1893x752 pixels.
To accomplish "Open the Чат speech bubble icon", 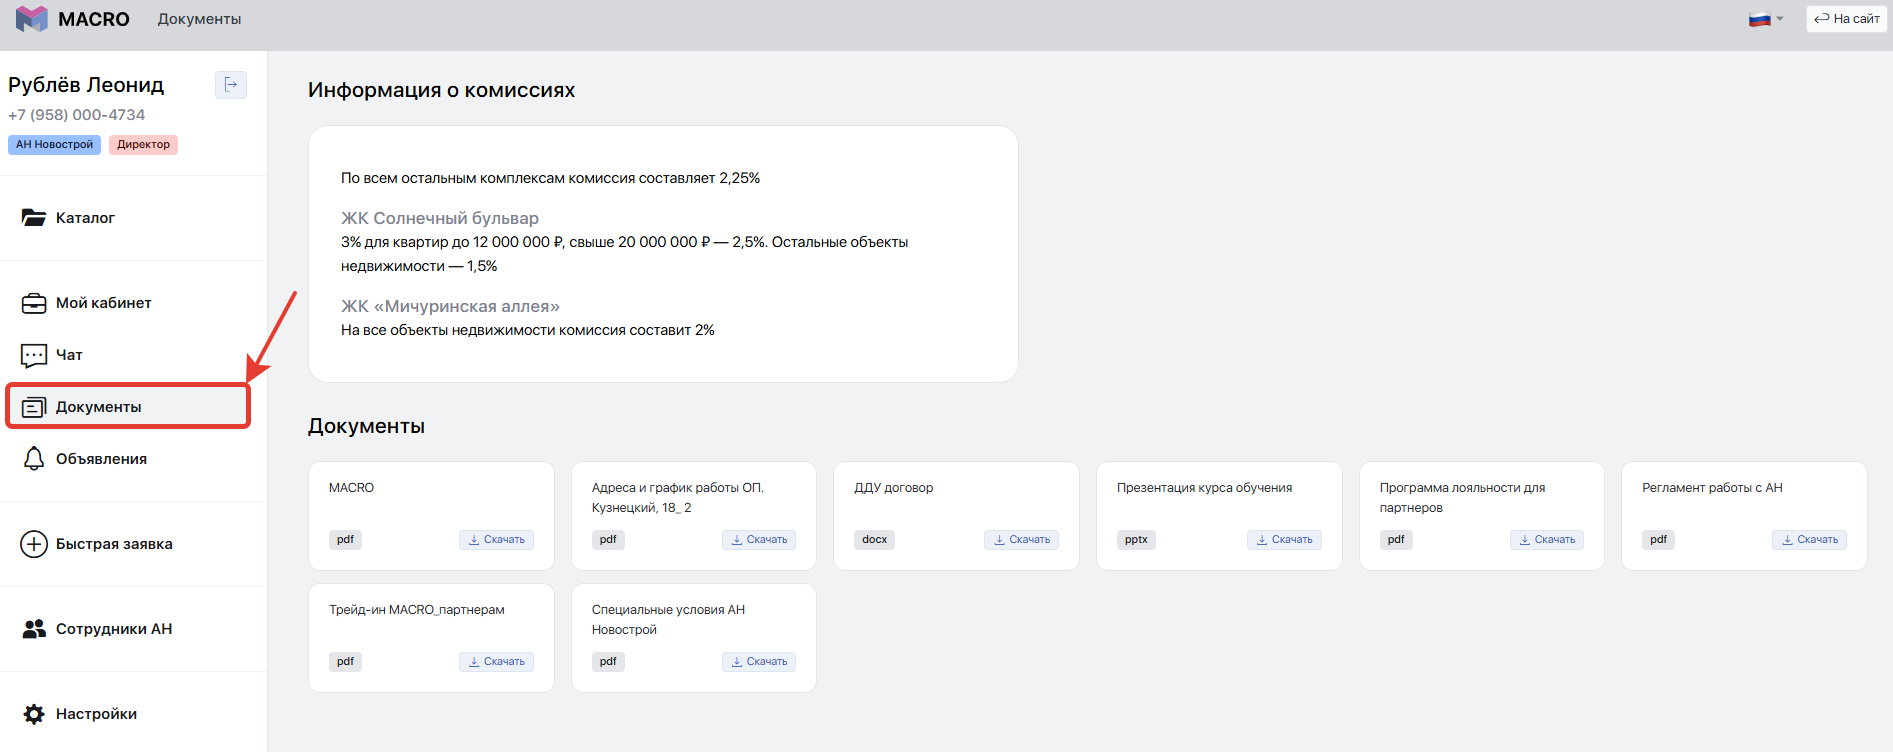I will [x=34, y=355].
